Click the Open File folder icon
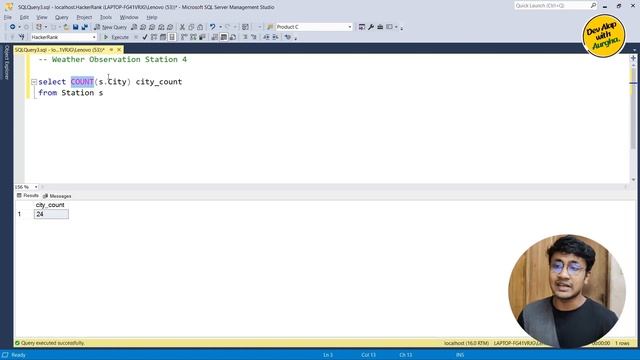Image resolution: width=640 pixels, height=360 pixels. 66,27
